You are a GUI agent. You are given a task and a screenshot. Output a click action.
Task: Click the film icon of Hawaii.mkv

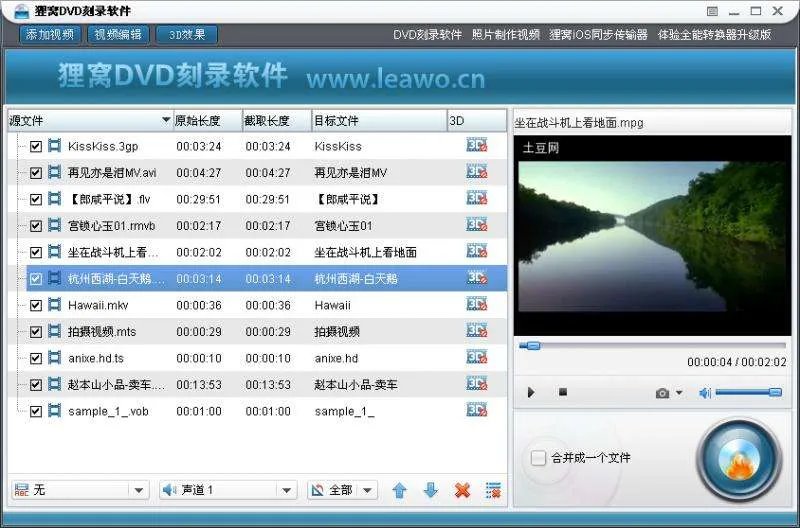(x=54, y=305)
